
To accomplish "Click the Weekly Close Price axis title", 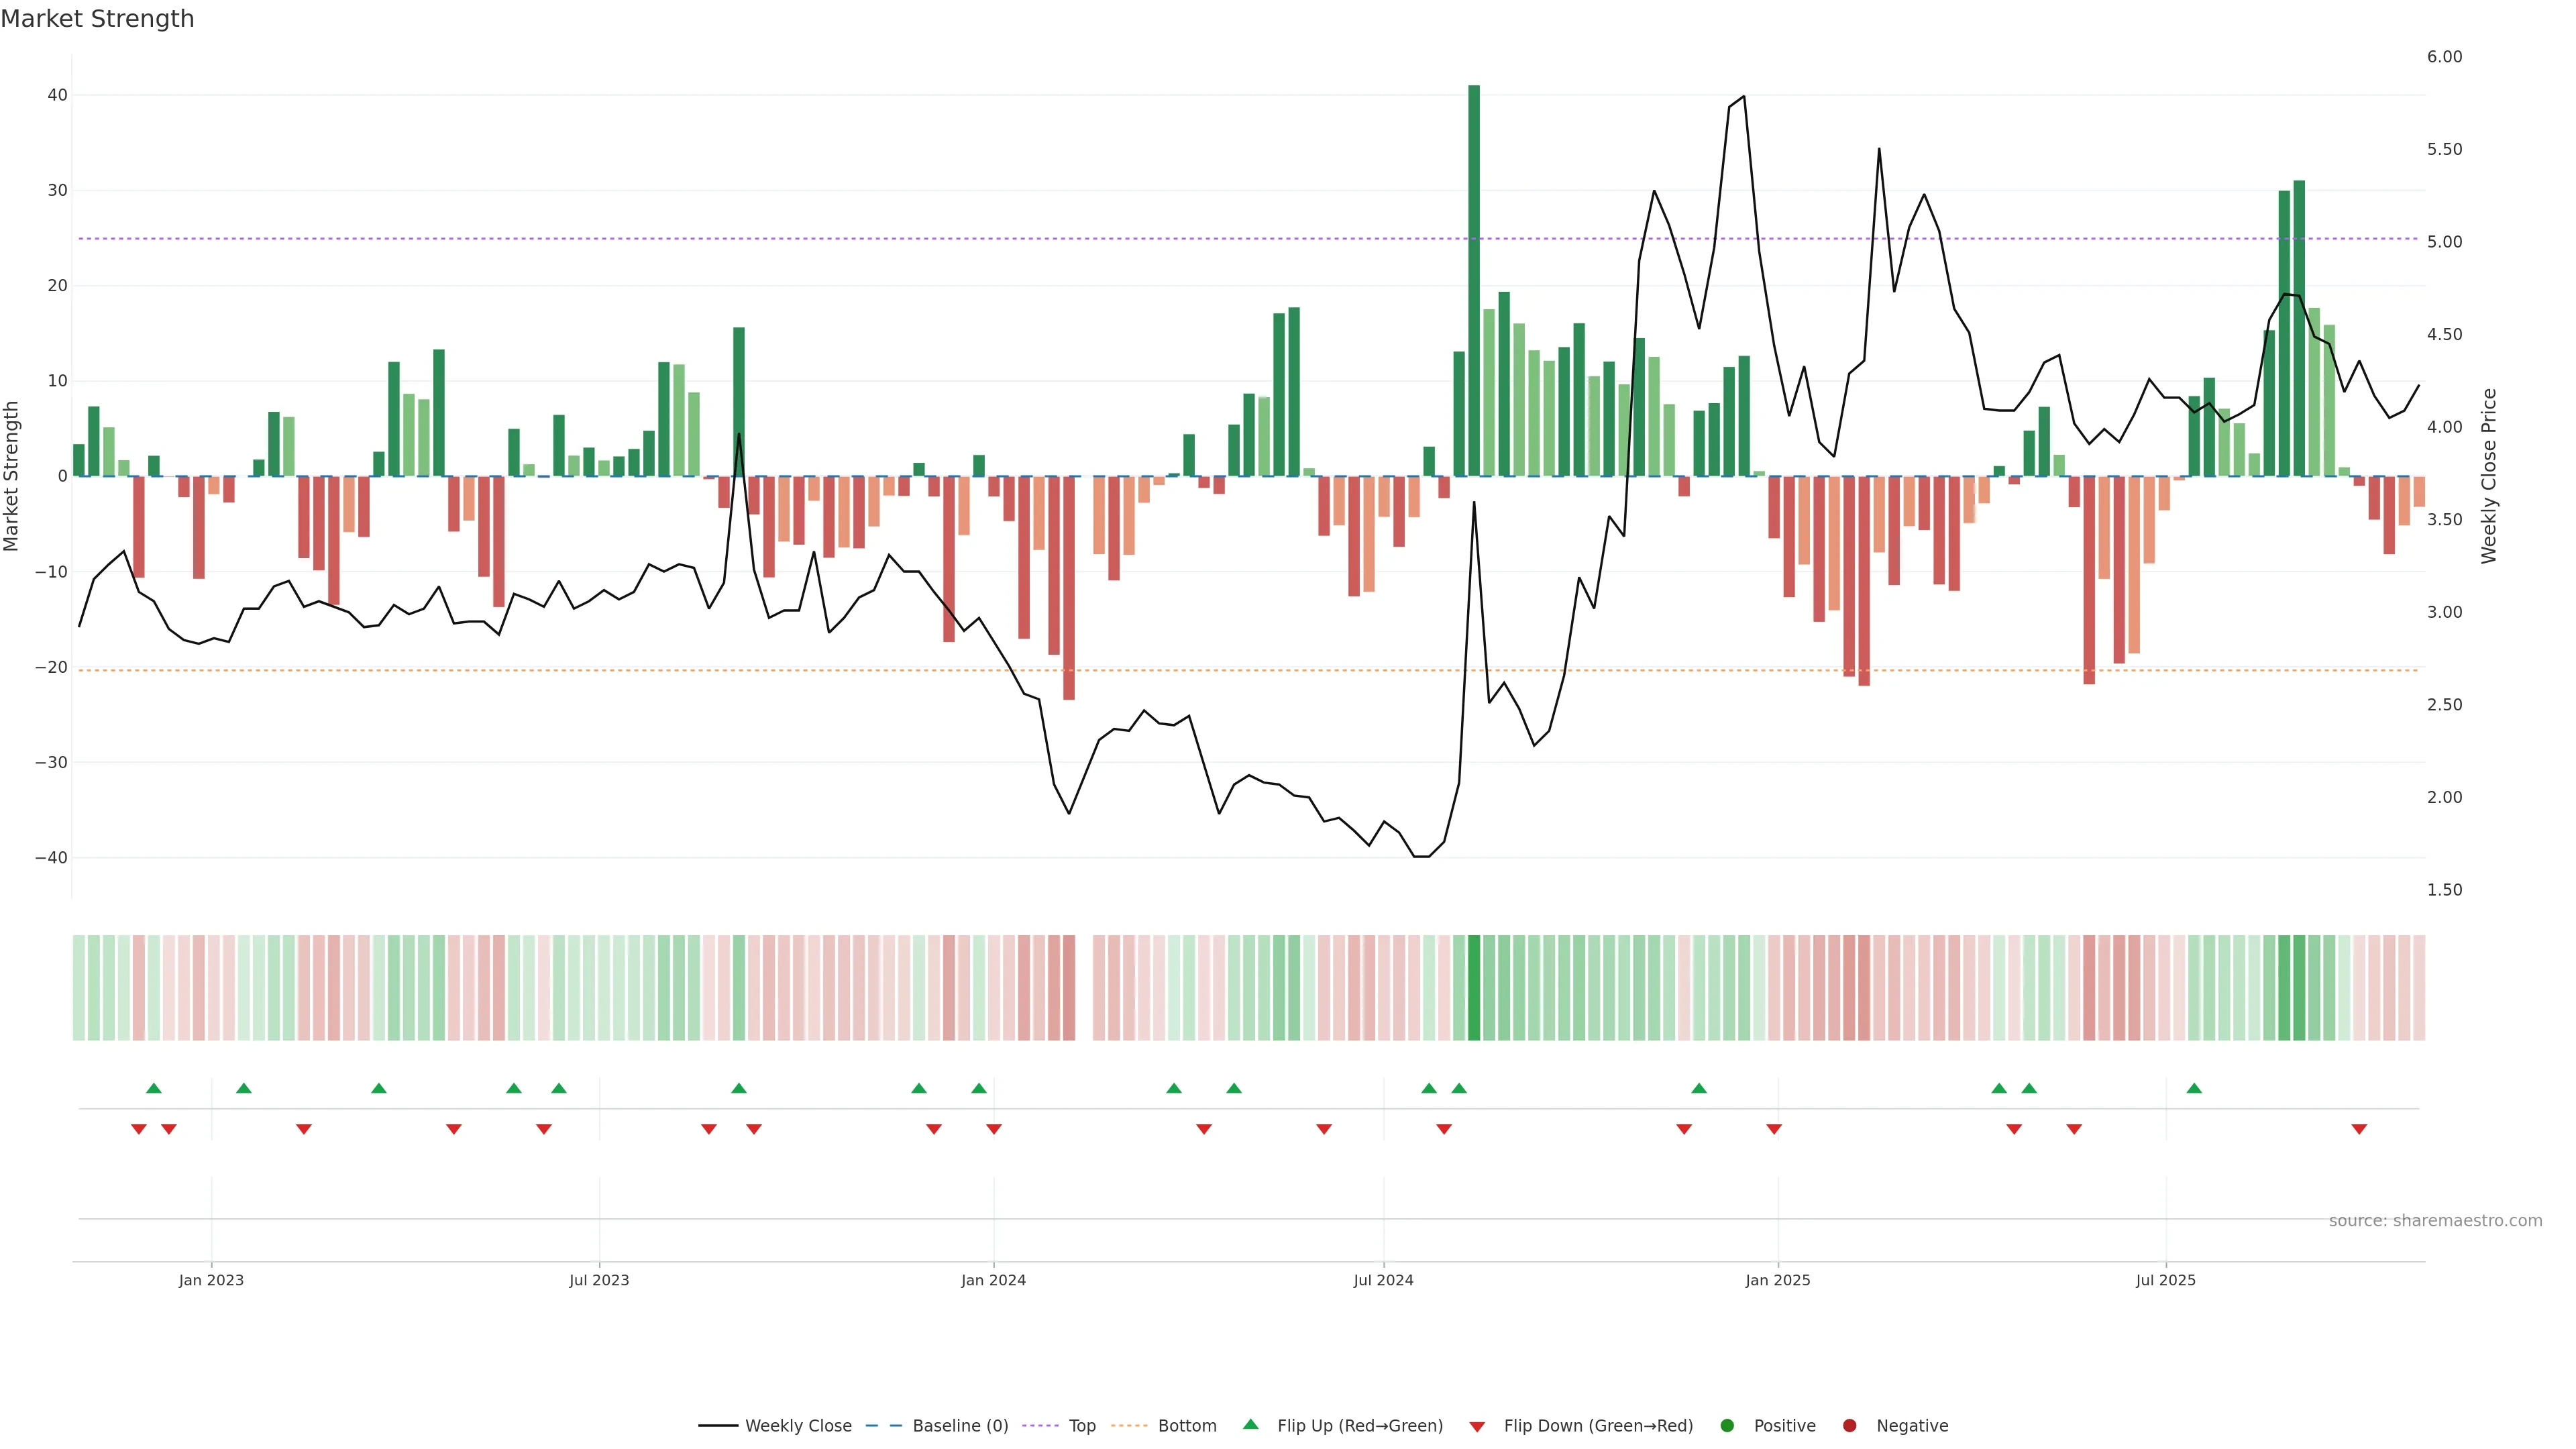I will pyautogui.click(x=2489, y=476).
